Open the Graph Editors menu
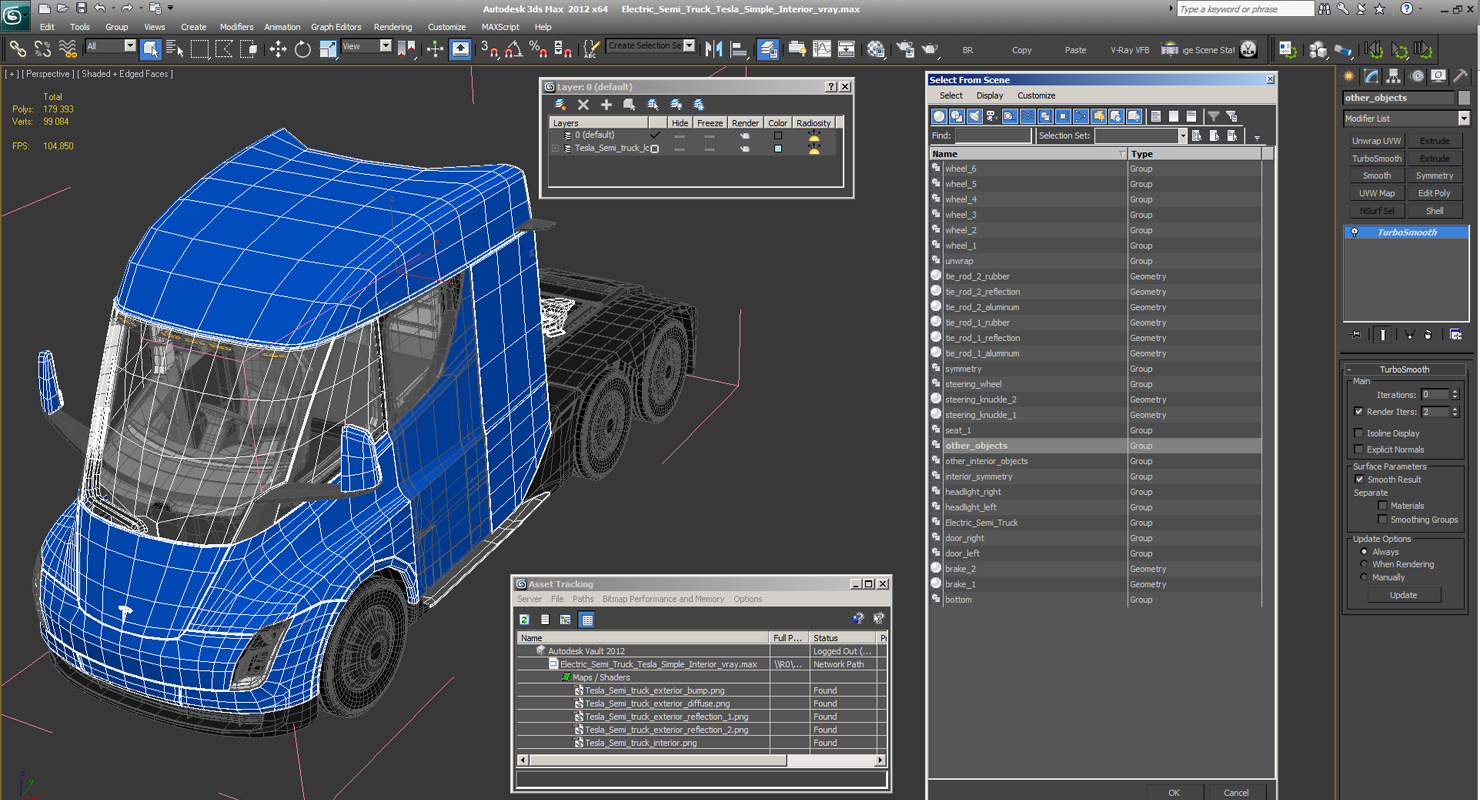This screenshot has height=800, width=1480. [x=336, y=27]
